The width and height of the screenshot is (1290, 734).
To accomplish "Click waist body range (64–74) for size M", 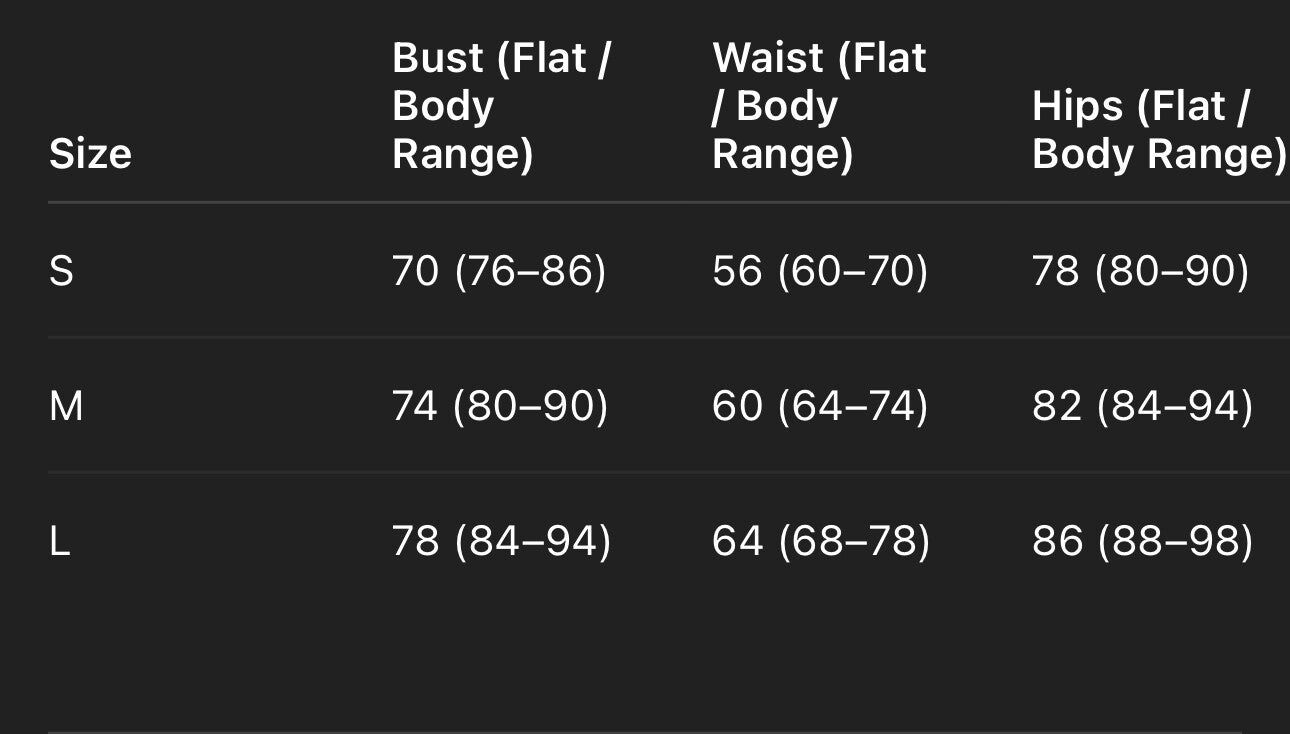I will coord(853,406).
